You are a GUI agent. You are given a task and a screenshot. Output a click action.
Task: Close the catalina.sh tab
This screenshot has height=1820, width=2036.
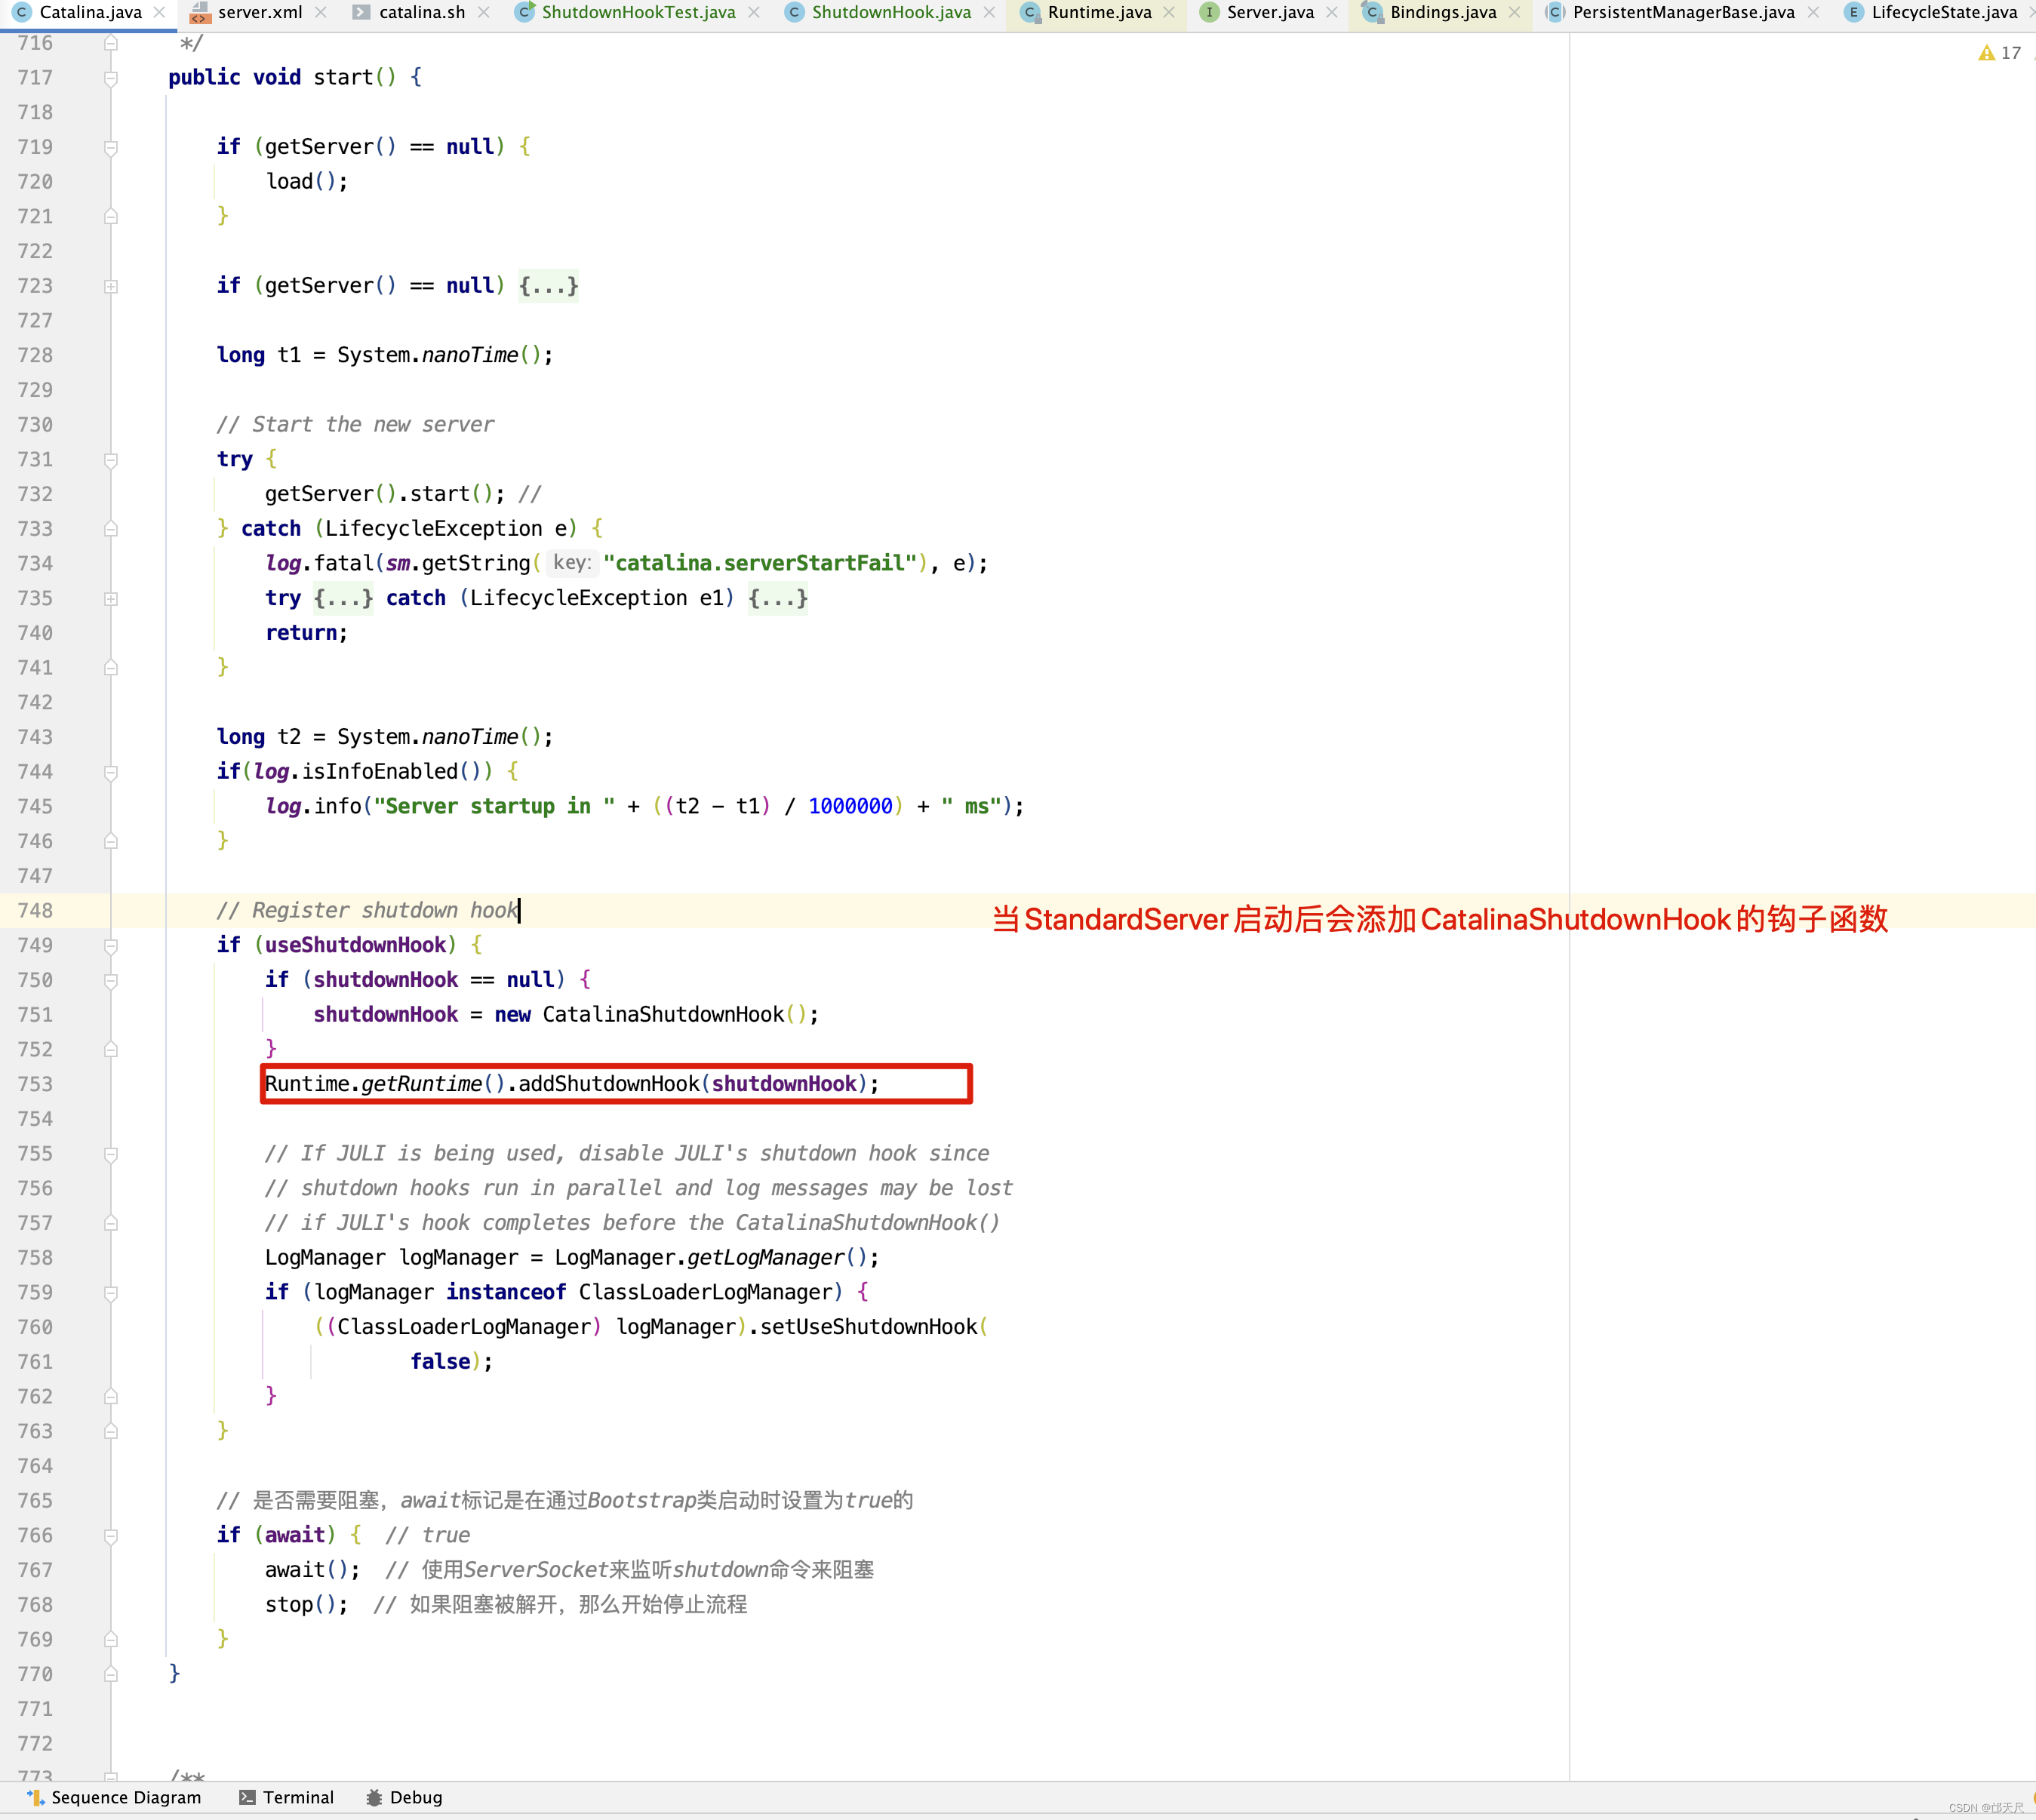coord(483,12)
